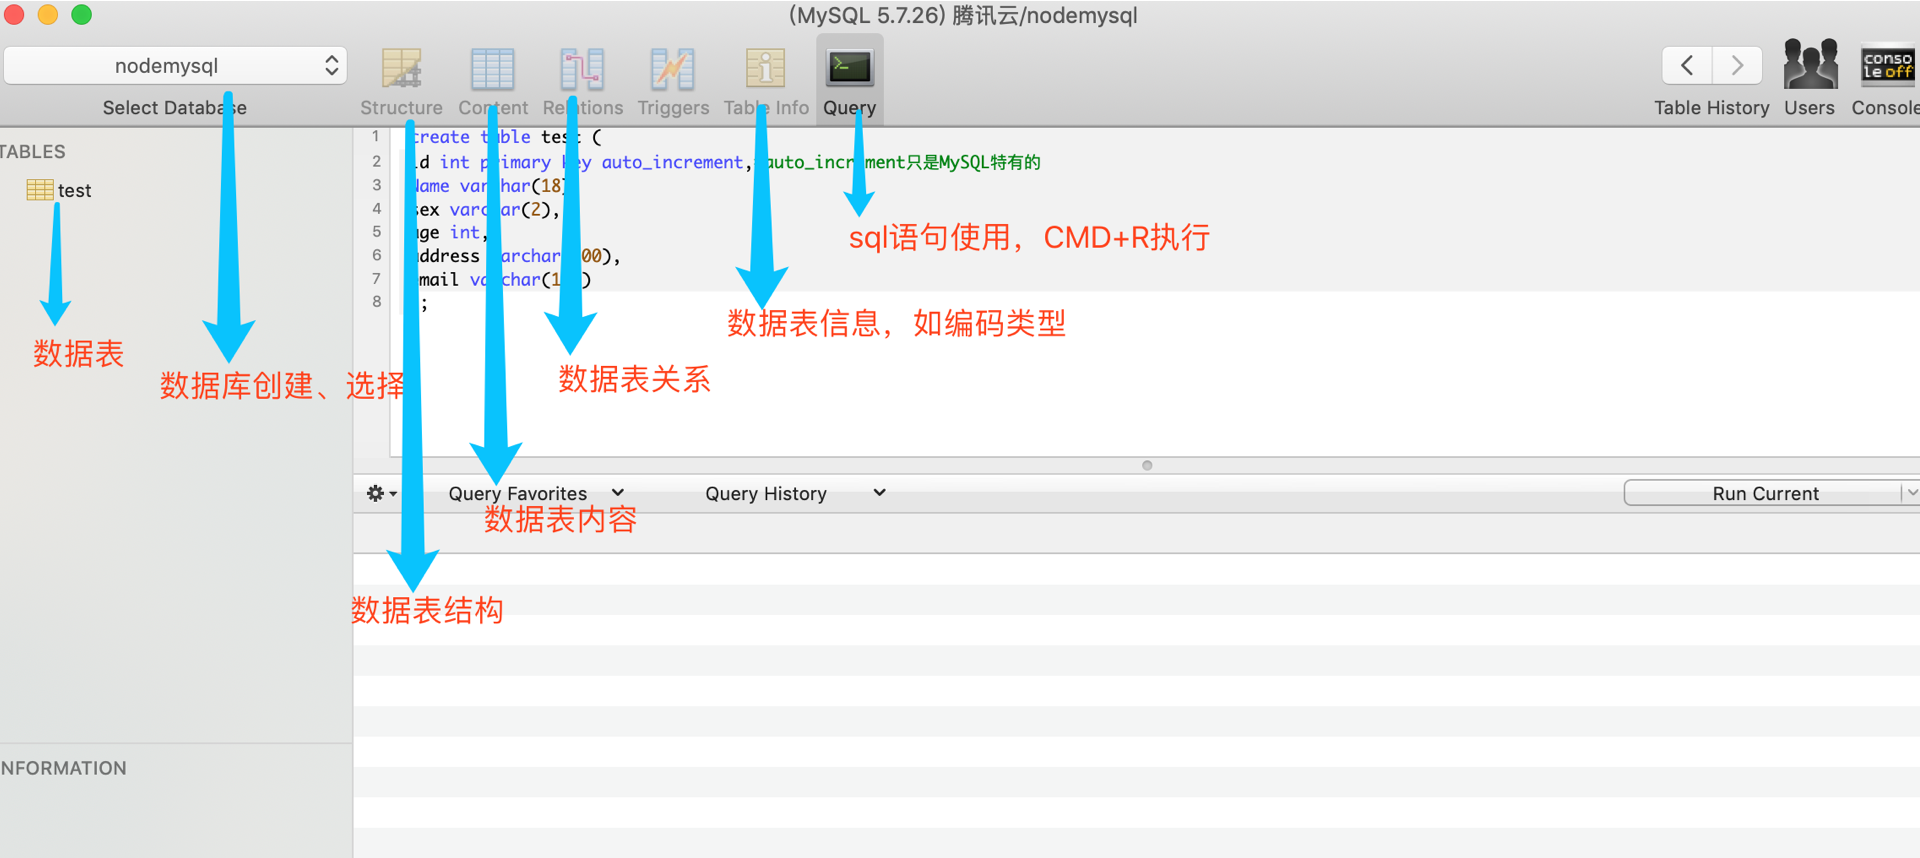The image size is (1920, 858).
Task: Click the Run Current button
Action: coord(1764,493)
